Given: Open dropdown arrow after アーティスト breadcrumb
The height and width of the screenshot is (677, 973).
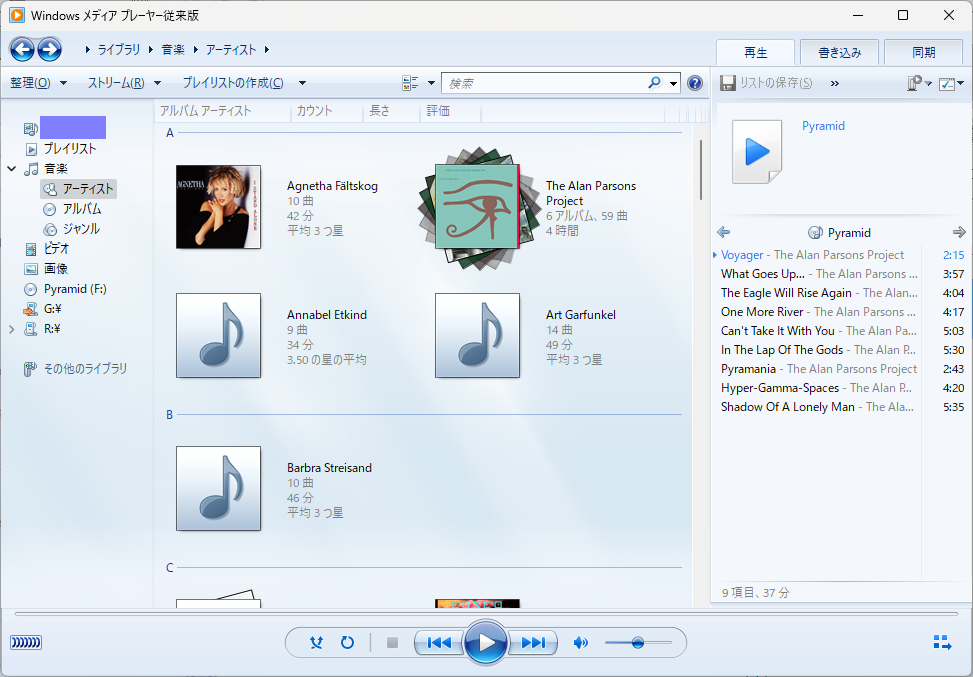Looking at the screenshot, I should tap(267, 49).
